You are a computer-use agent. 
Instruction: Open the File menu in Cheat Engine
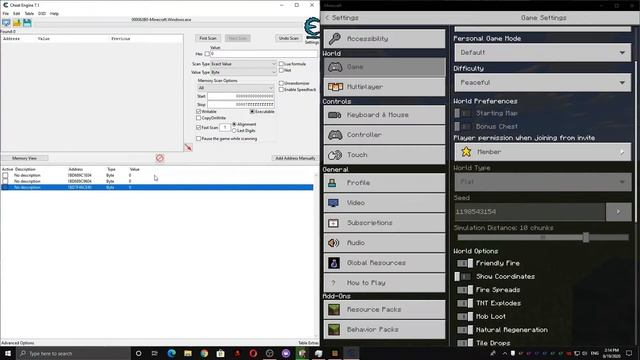[6, 13]
